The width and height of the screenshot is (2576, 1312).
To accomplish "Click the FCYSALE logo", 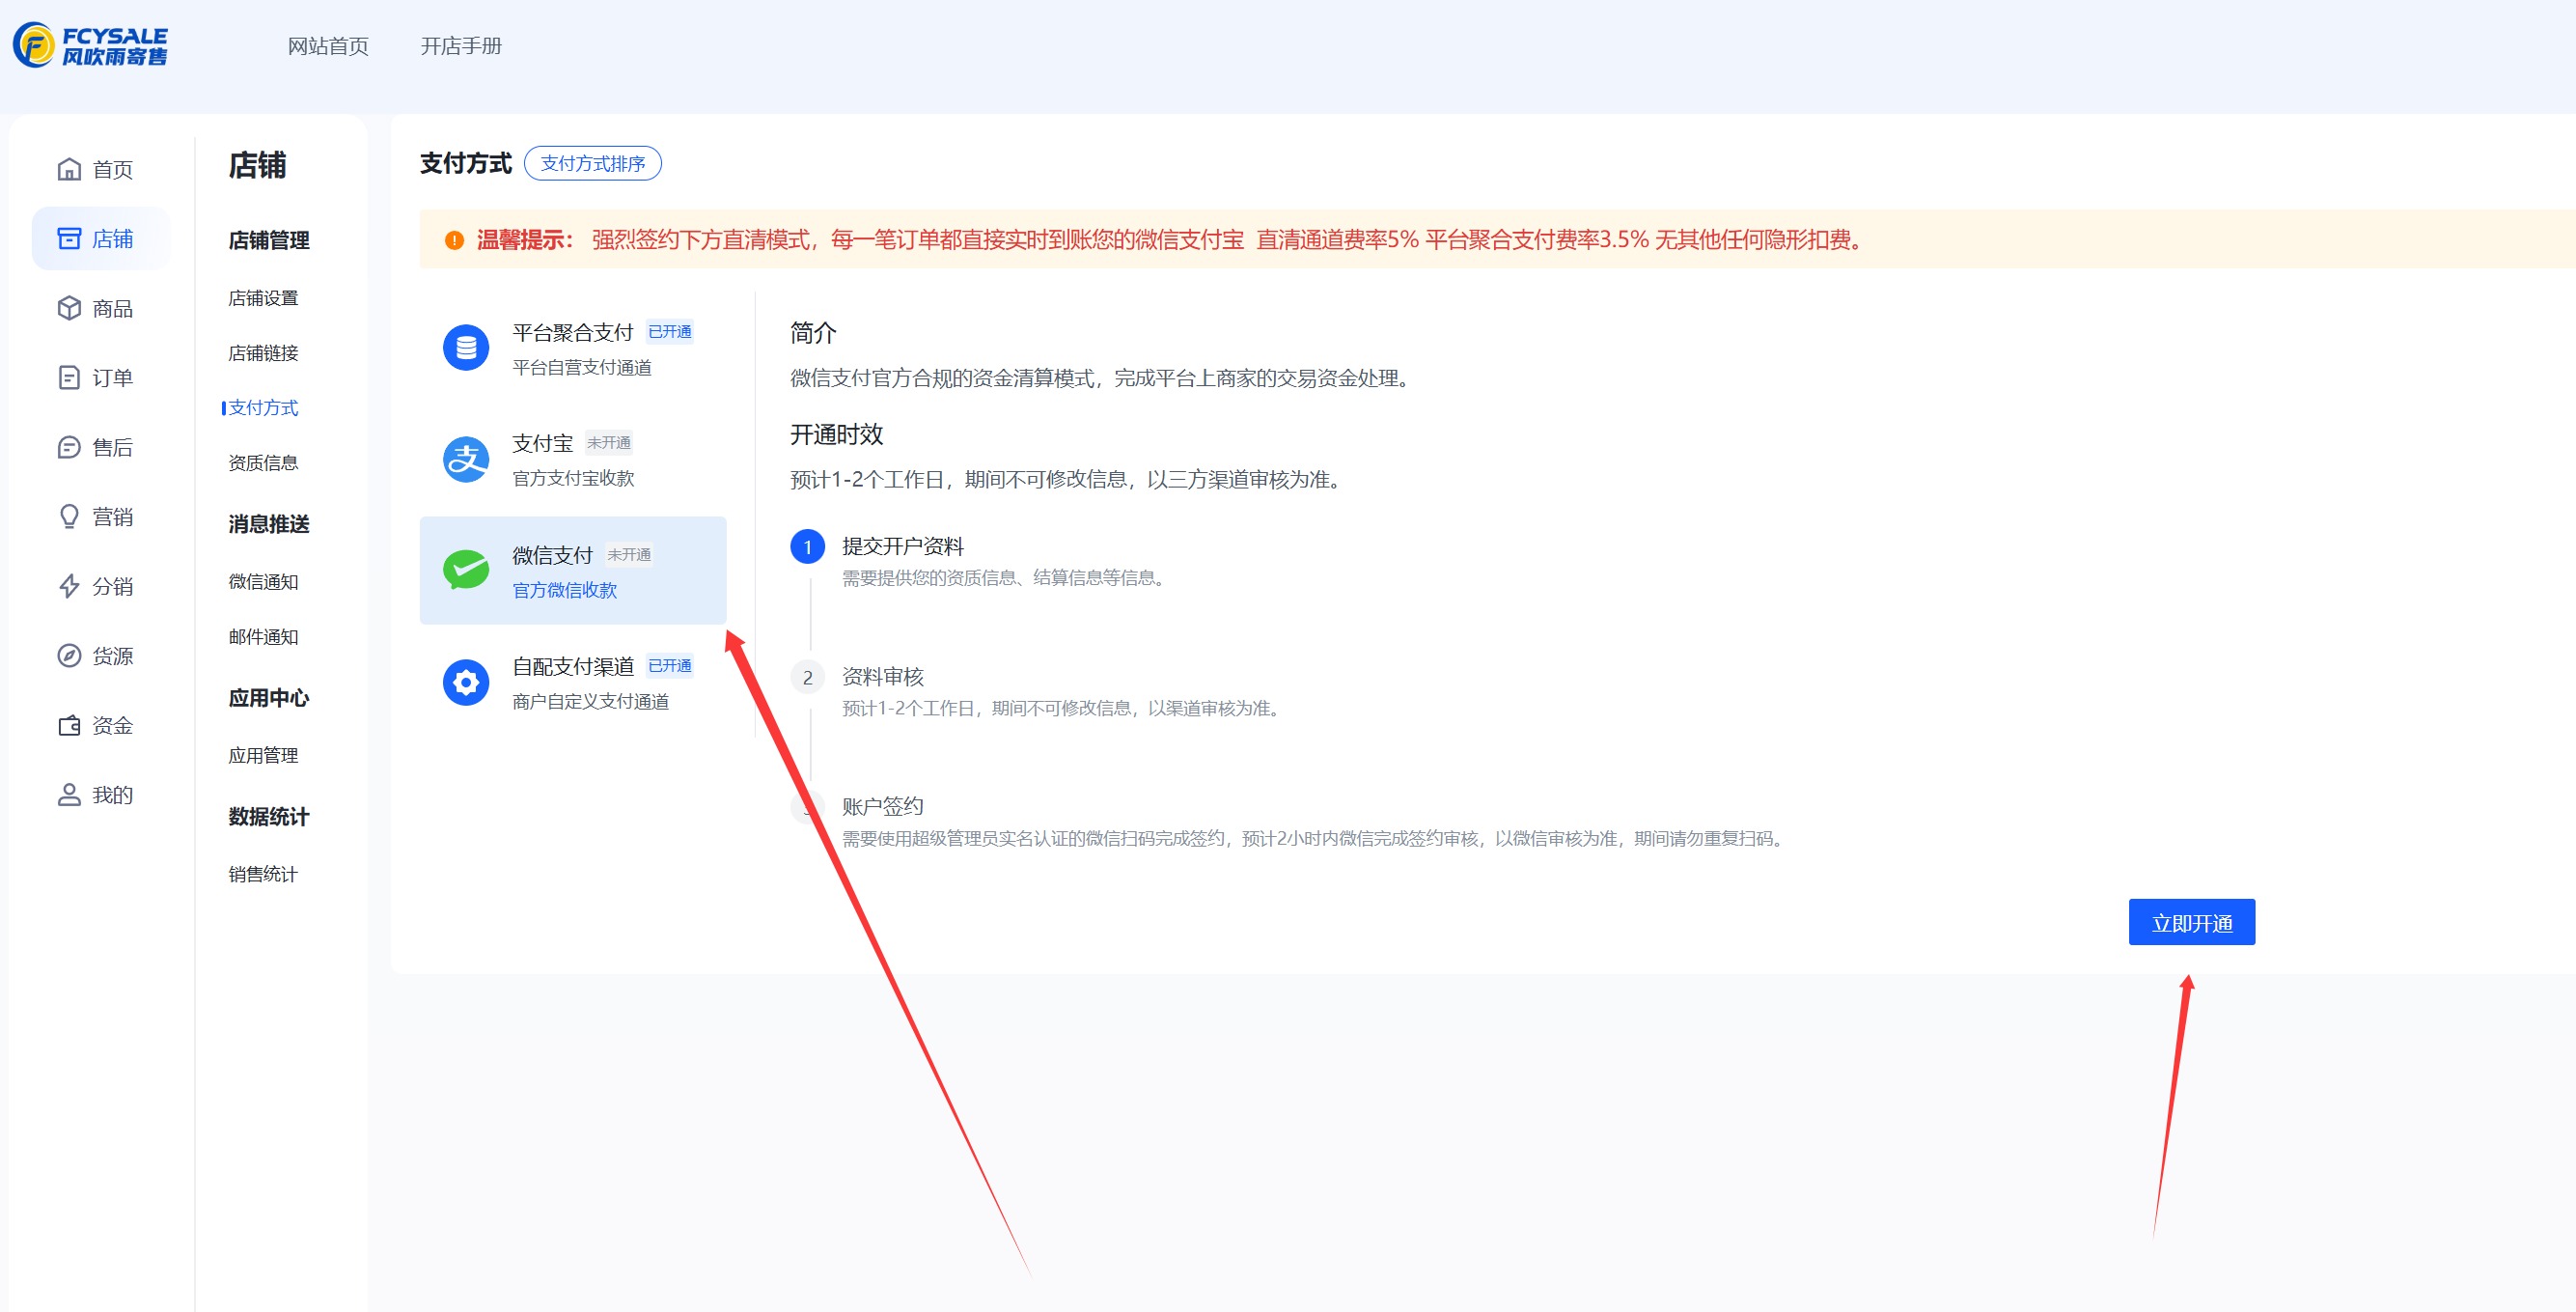I will pos(90,46).
